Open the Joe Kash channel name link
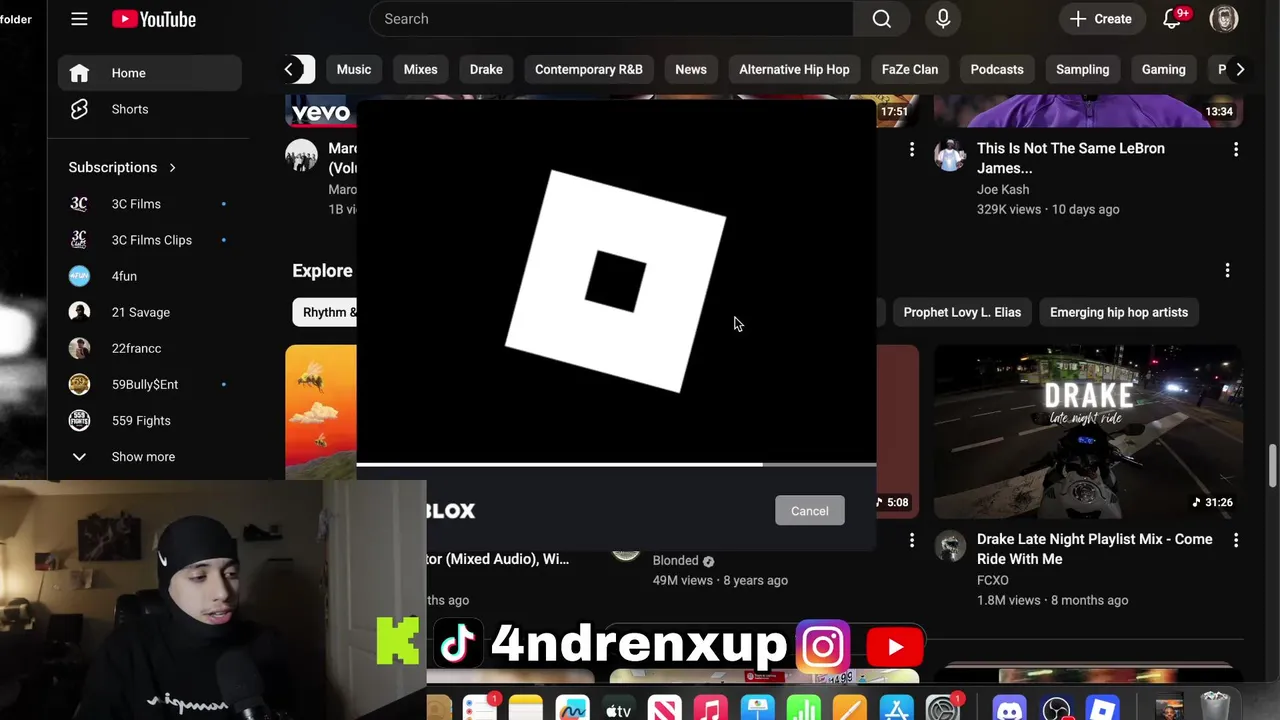Image resolution: width=1280 pixels, height=720 pixels. (x=1003, y=189)
